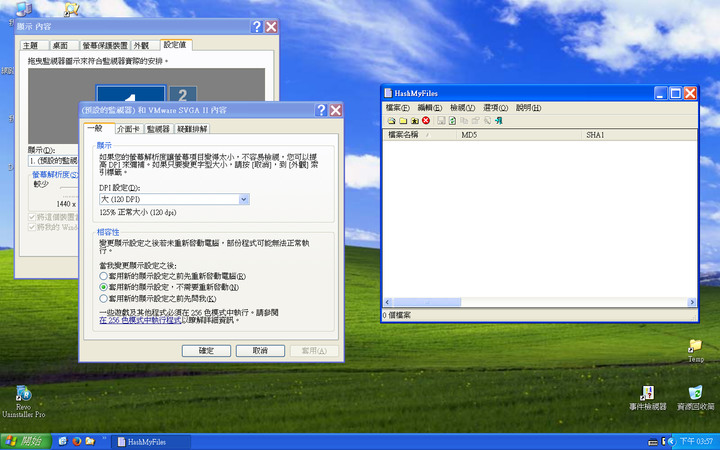
Task: Open the 256 色模式 help link
Action: (x=141, y=321)
